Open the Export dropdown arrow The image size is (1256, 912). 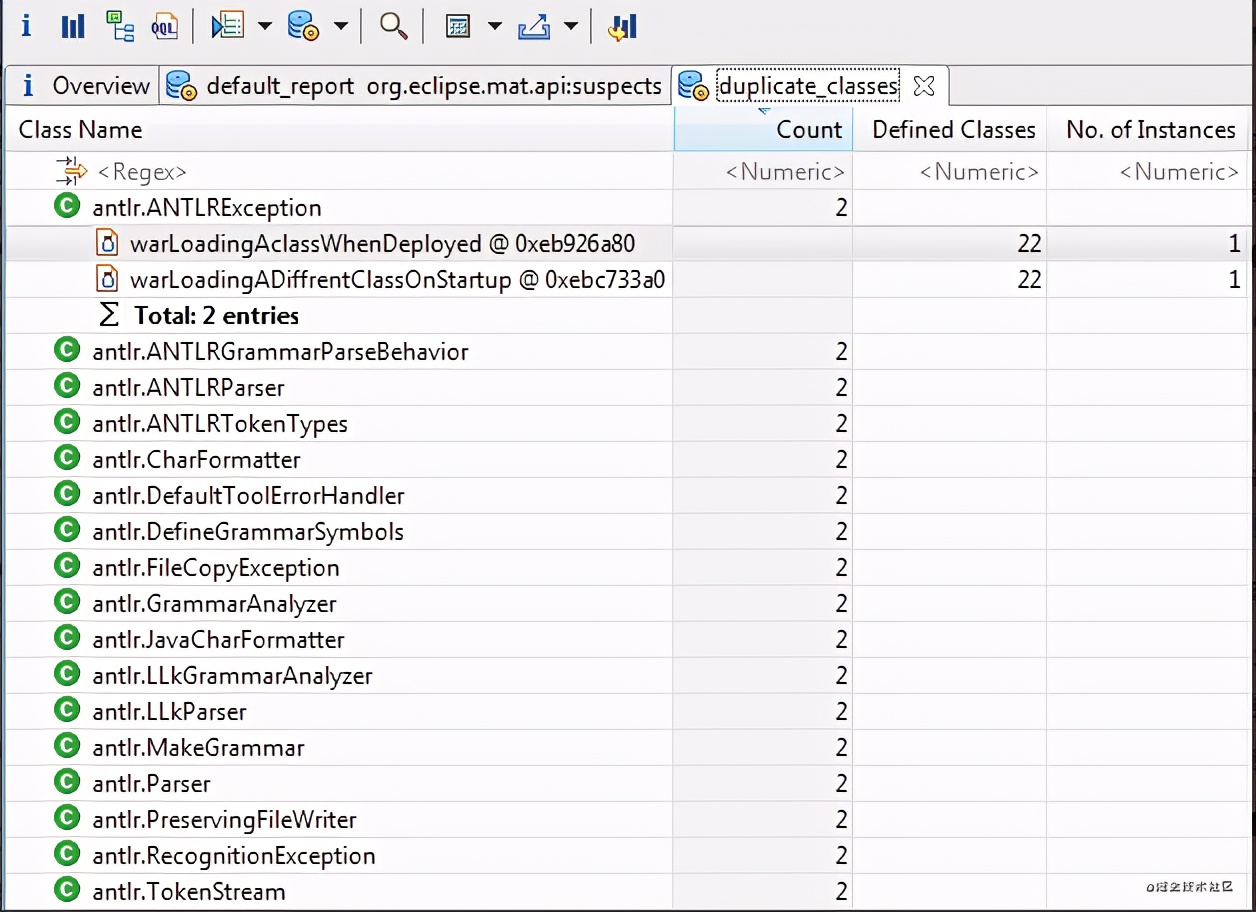571,26
